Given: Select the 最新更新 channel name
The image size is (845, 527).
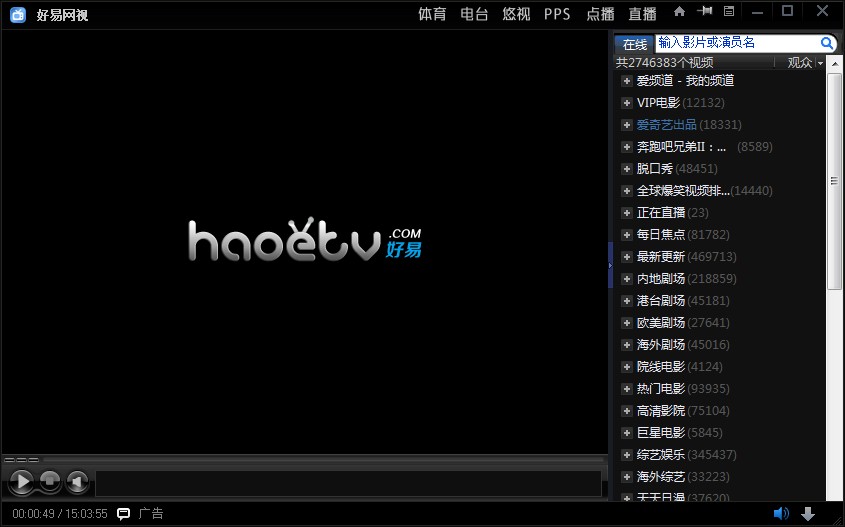Looking at the screenshot, I should [x=661, y=257].
